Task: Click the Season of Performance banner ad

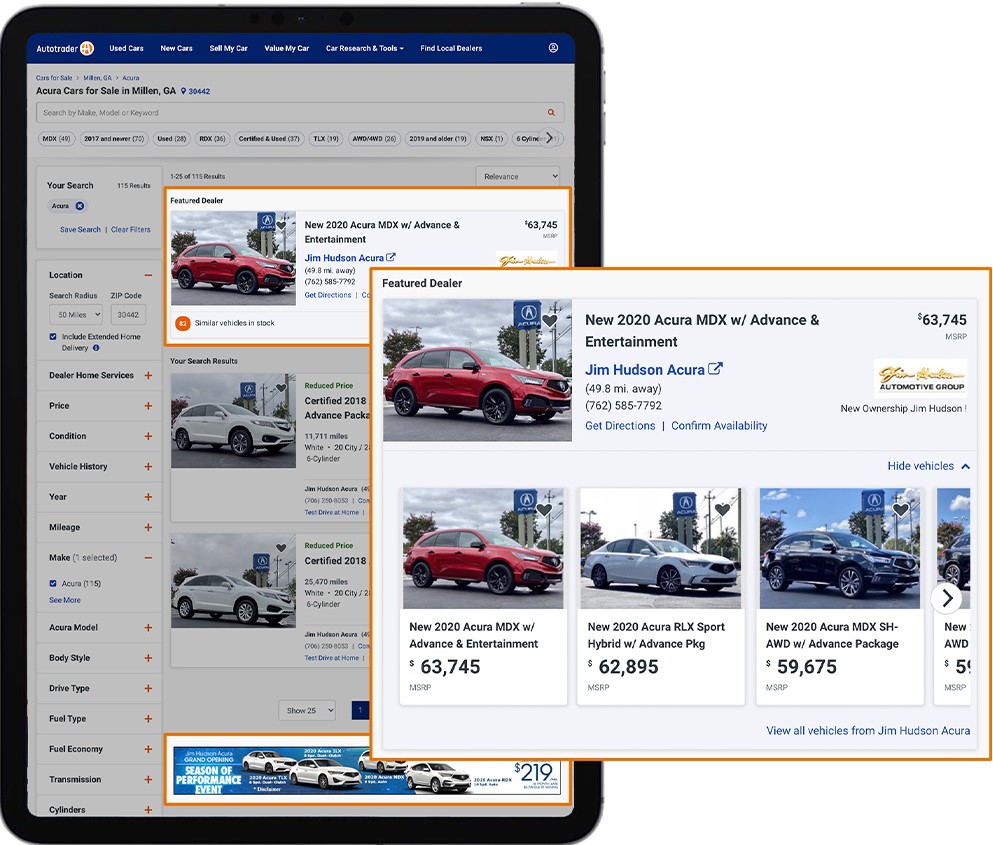Action: tap(367, 771)
